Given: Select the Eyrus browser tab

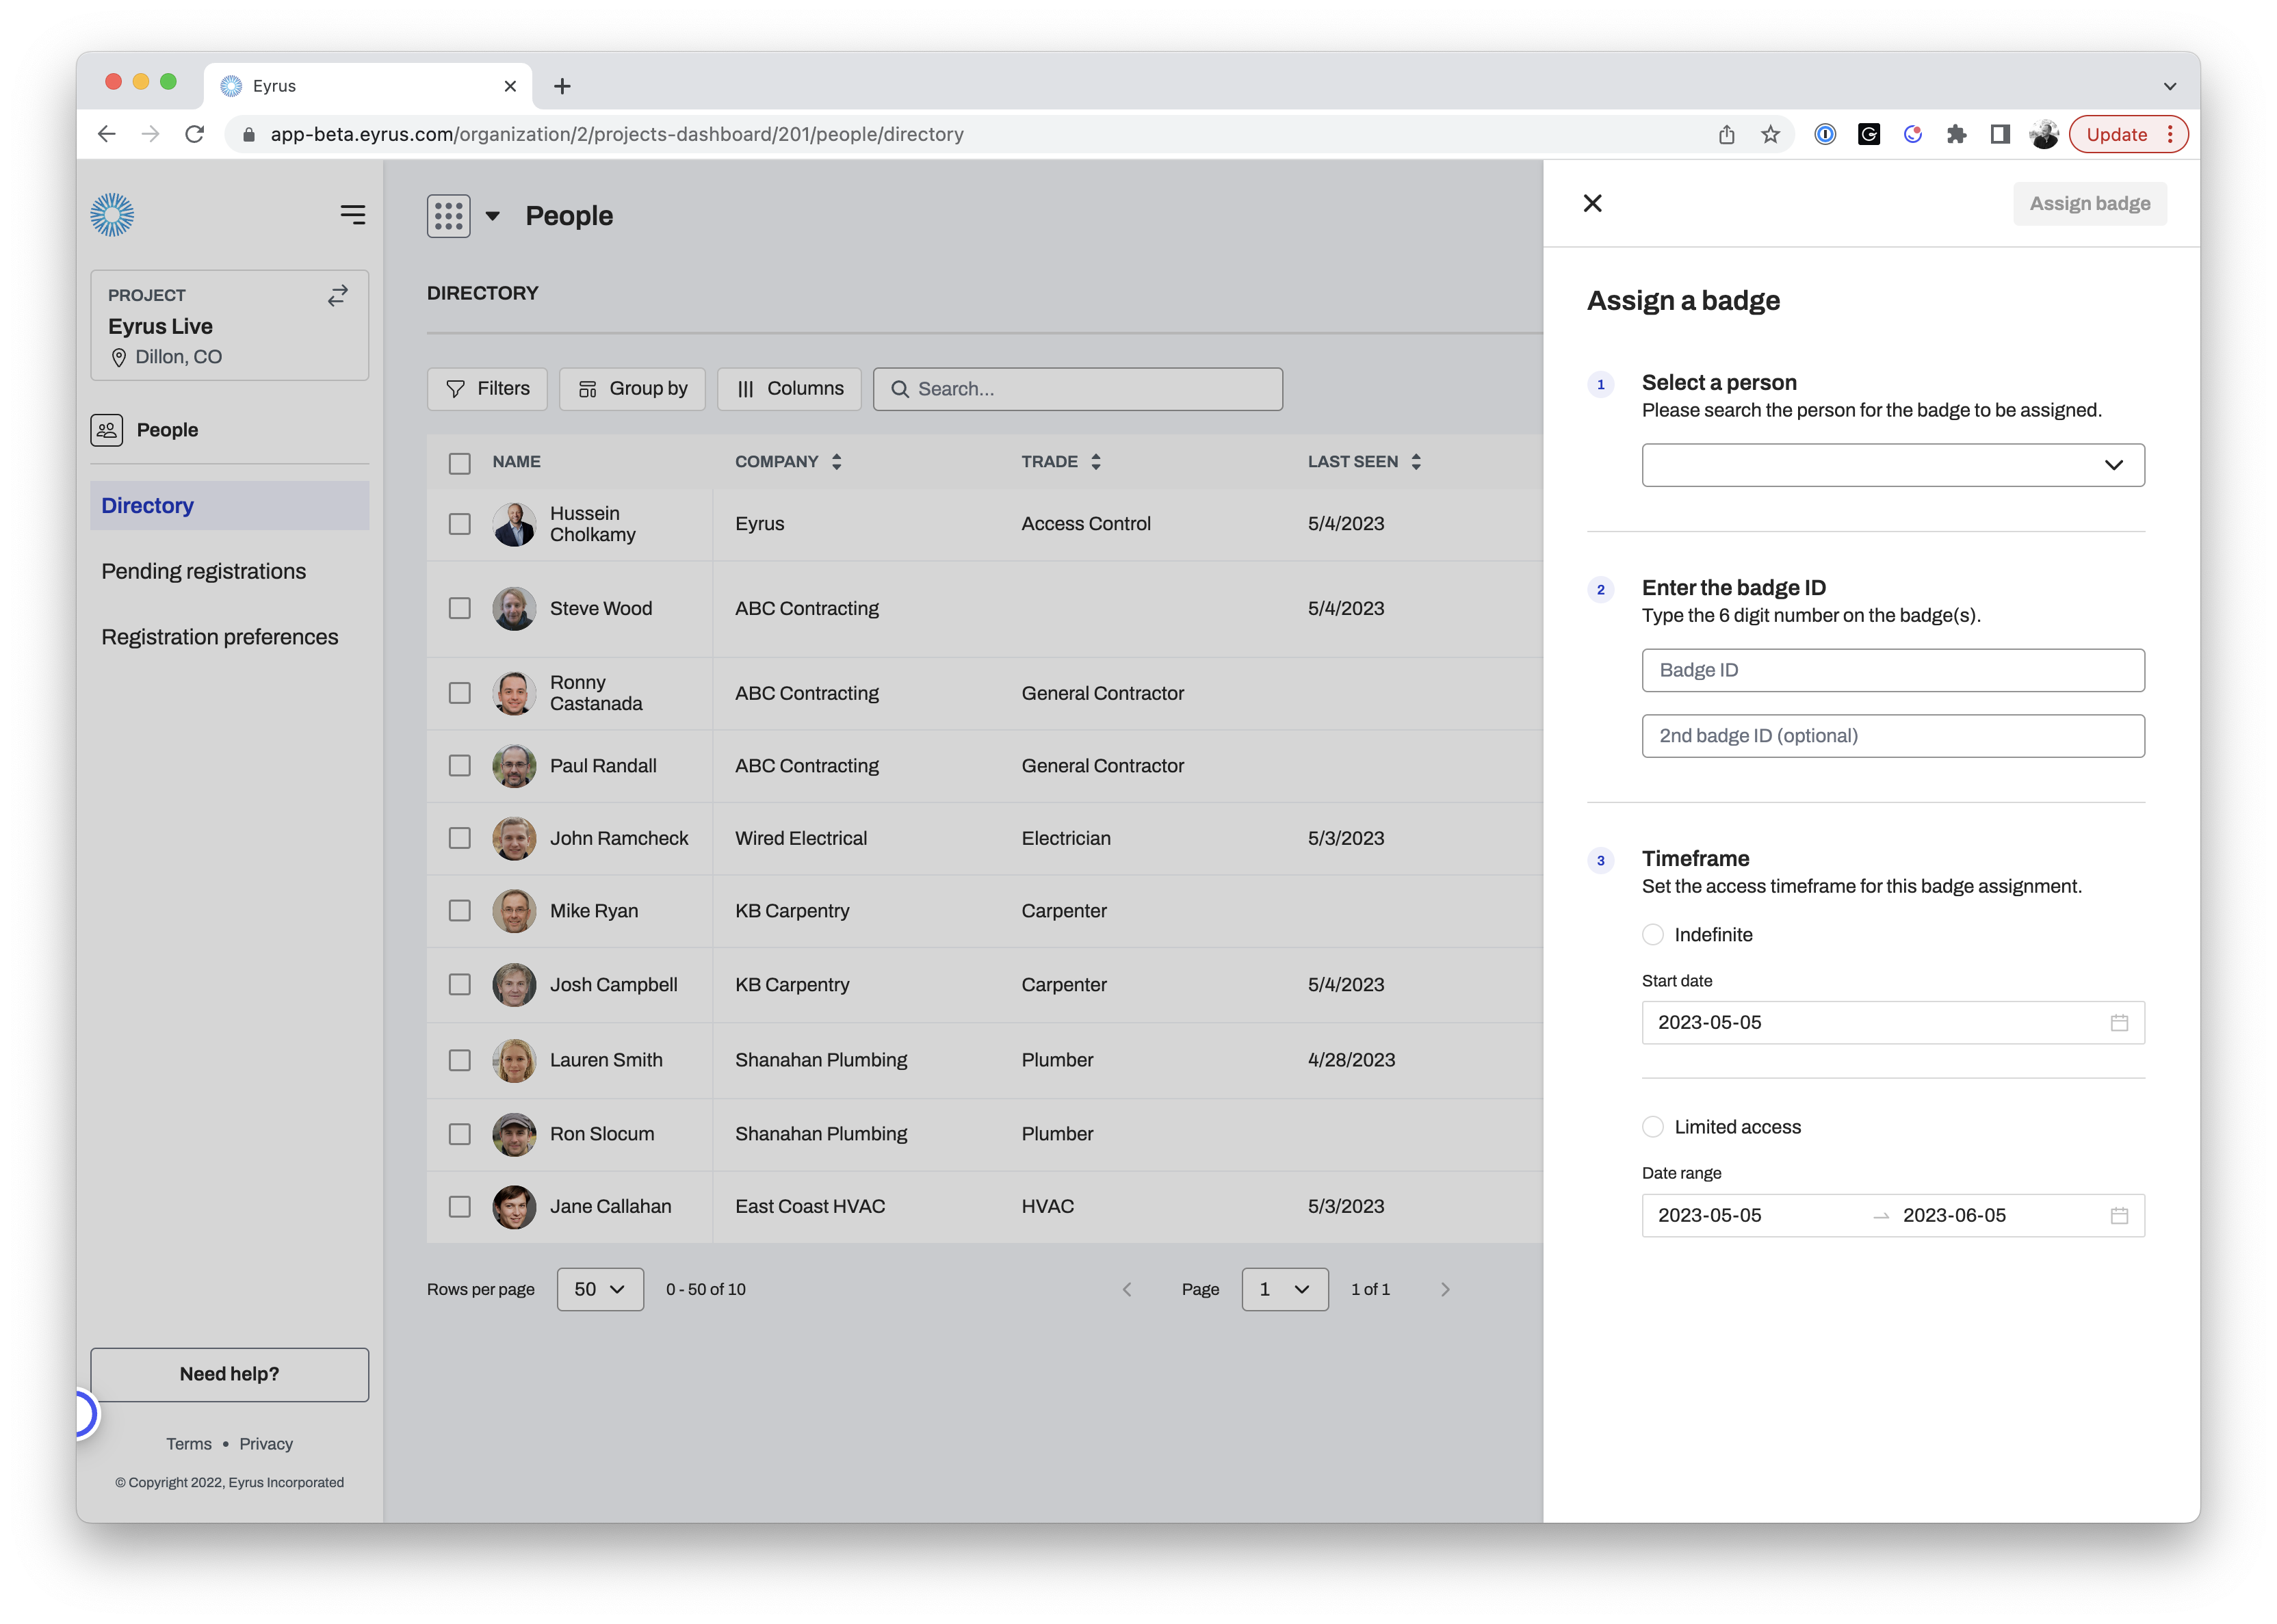Looking at the screenshot, I should [x=367, y=86].
